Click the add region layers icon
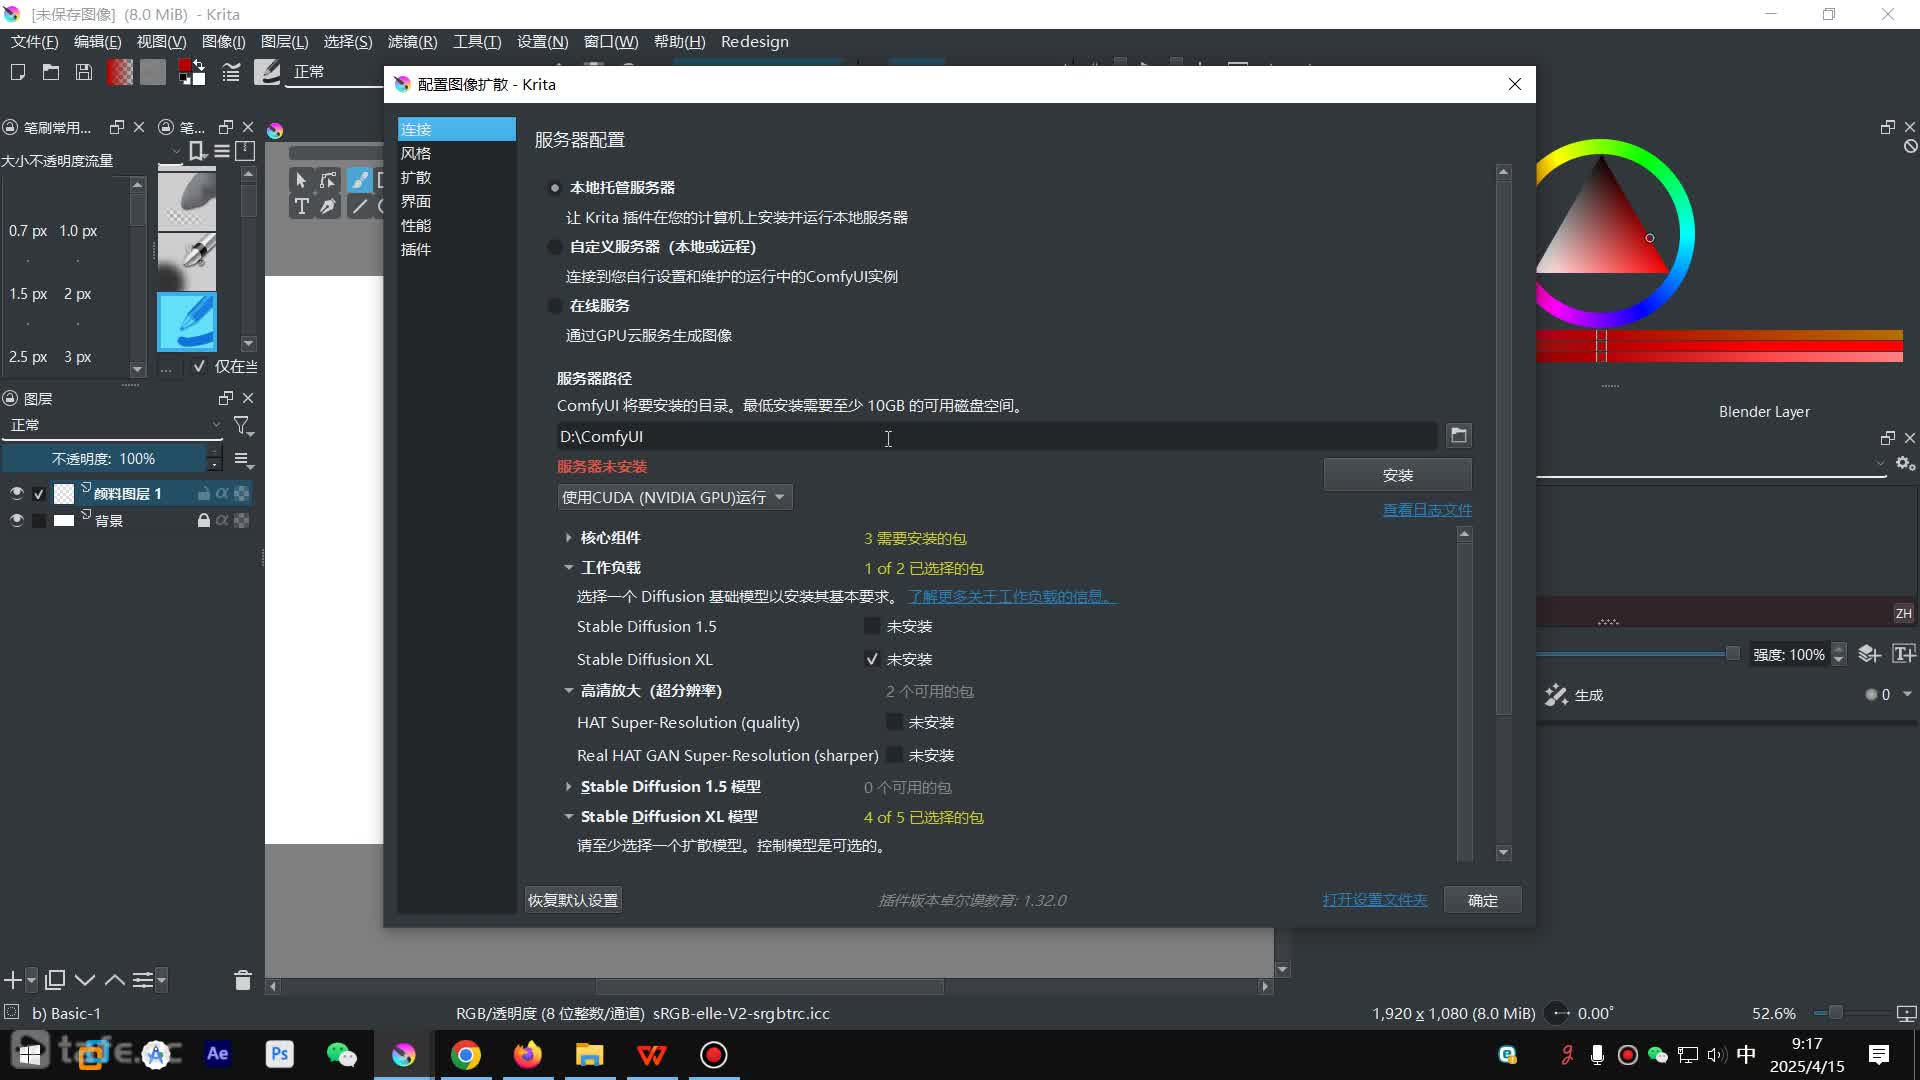Screen dimensions: 1920x1080 [x=1869, y=654]
